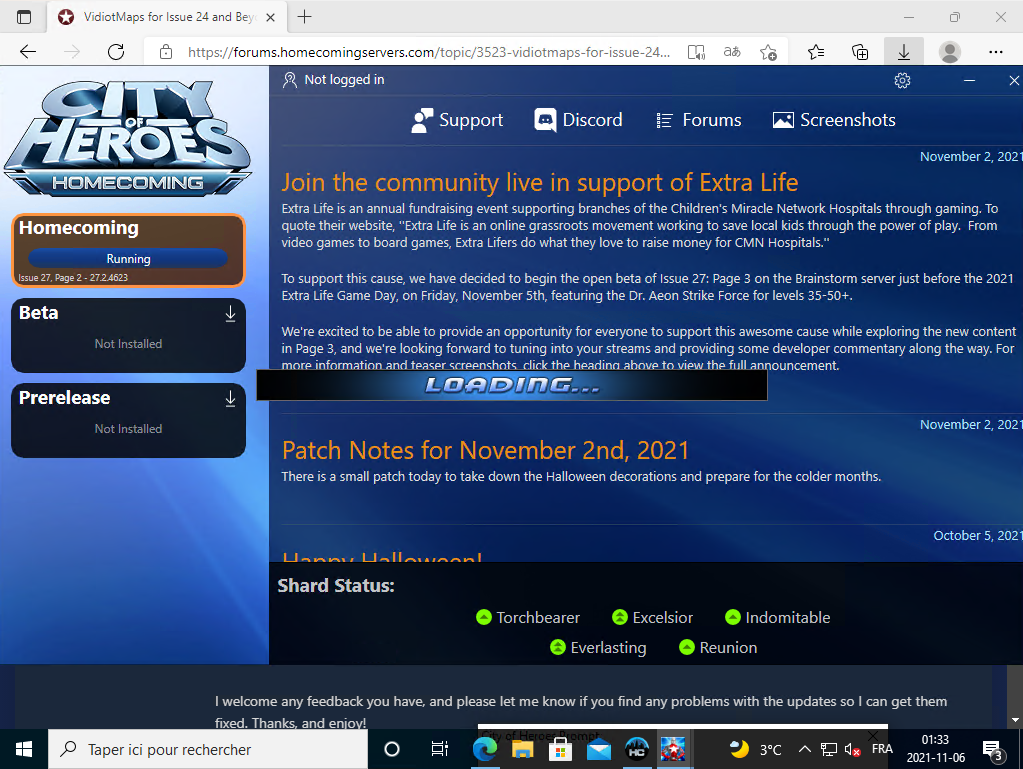
Task: Click the Excelsior shard status icon
Action: pos(620,617)
